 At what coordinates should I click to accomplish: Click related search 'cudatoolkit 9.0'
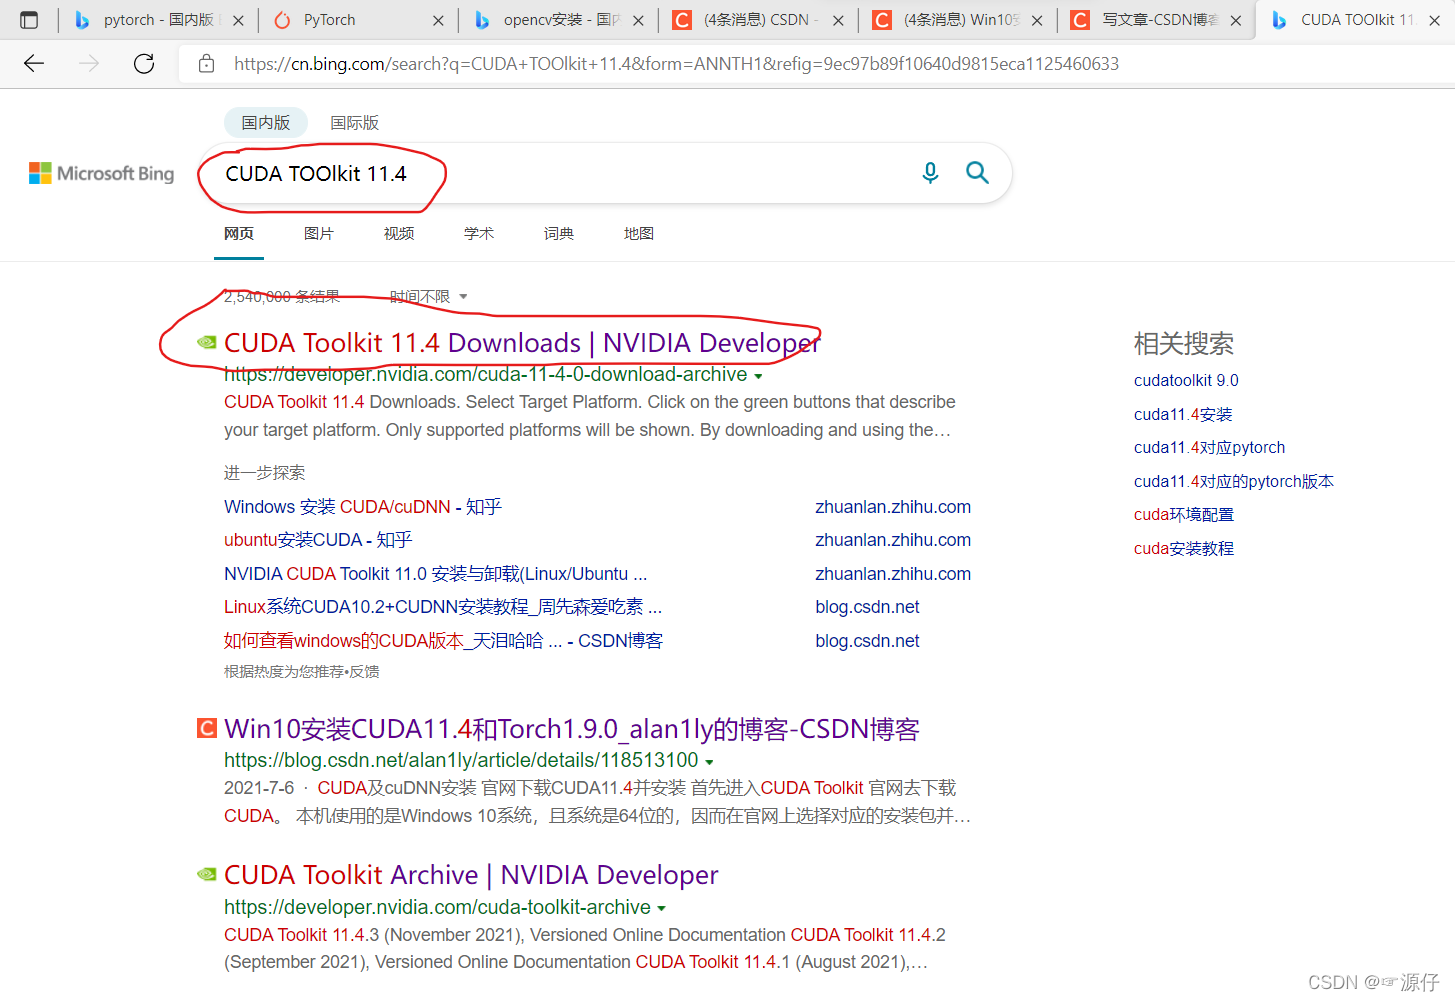(x=1186, y=380)
